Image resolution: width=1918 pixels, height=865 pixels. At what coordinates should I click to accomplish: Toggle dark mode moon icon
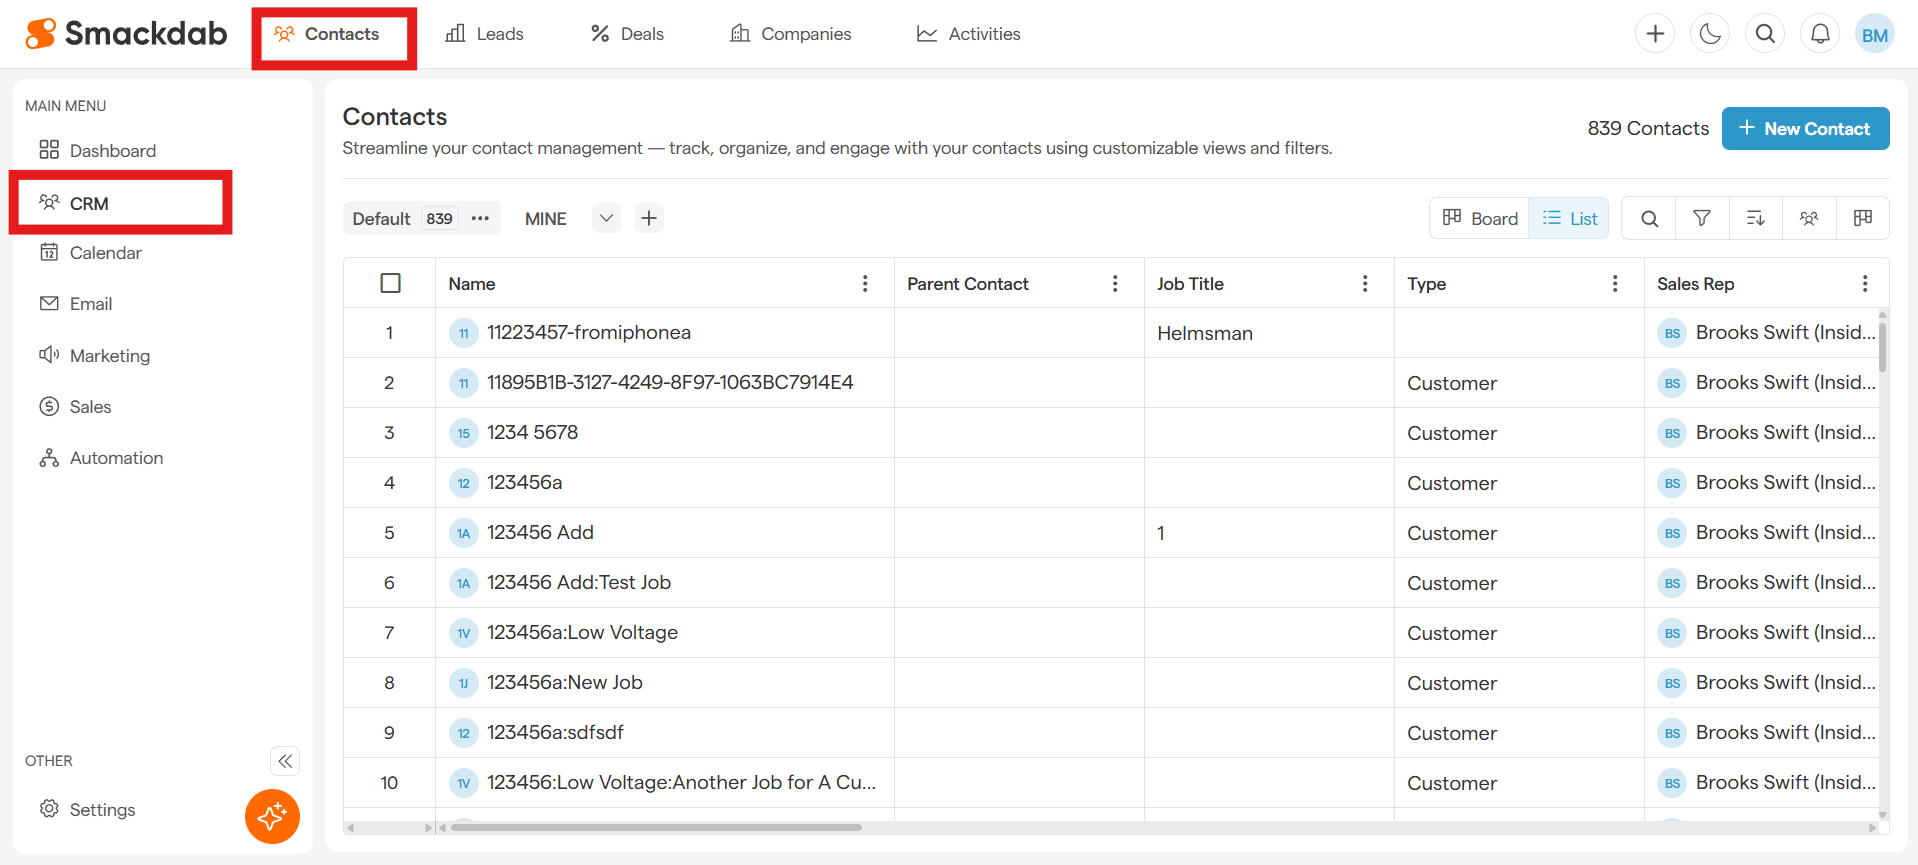tap(1710, 34)
